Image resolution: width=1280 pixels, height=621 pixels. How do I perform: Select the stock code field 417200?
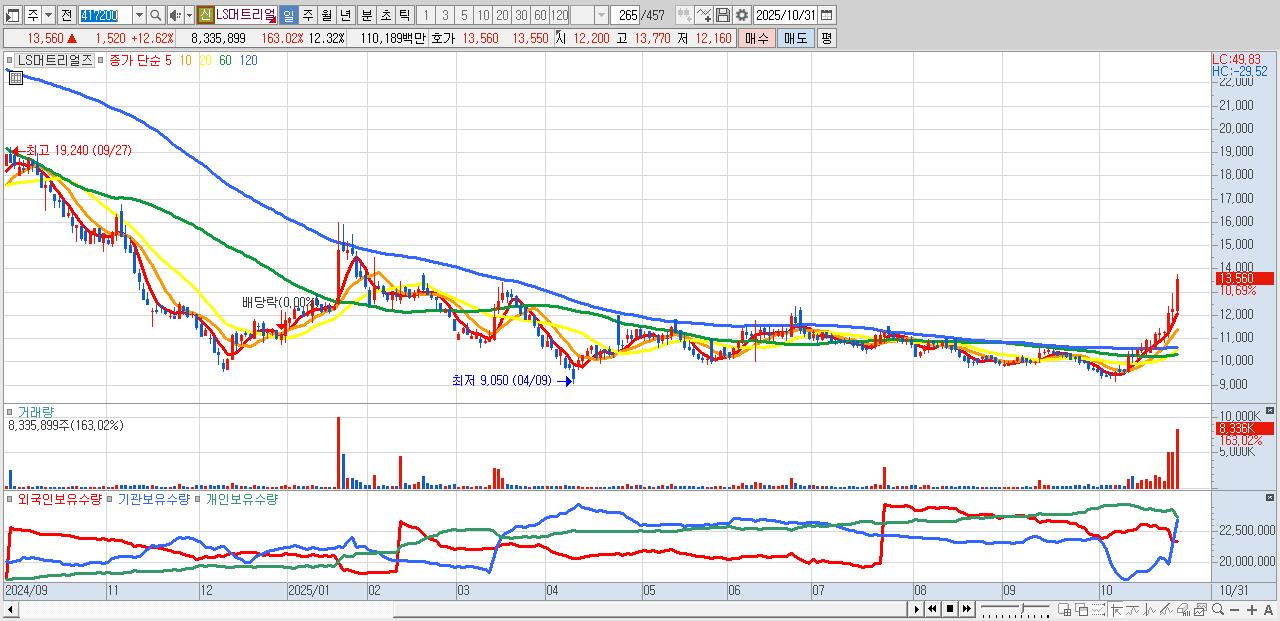click(105, 15)
